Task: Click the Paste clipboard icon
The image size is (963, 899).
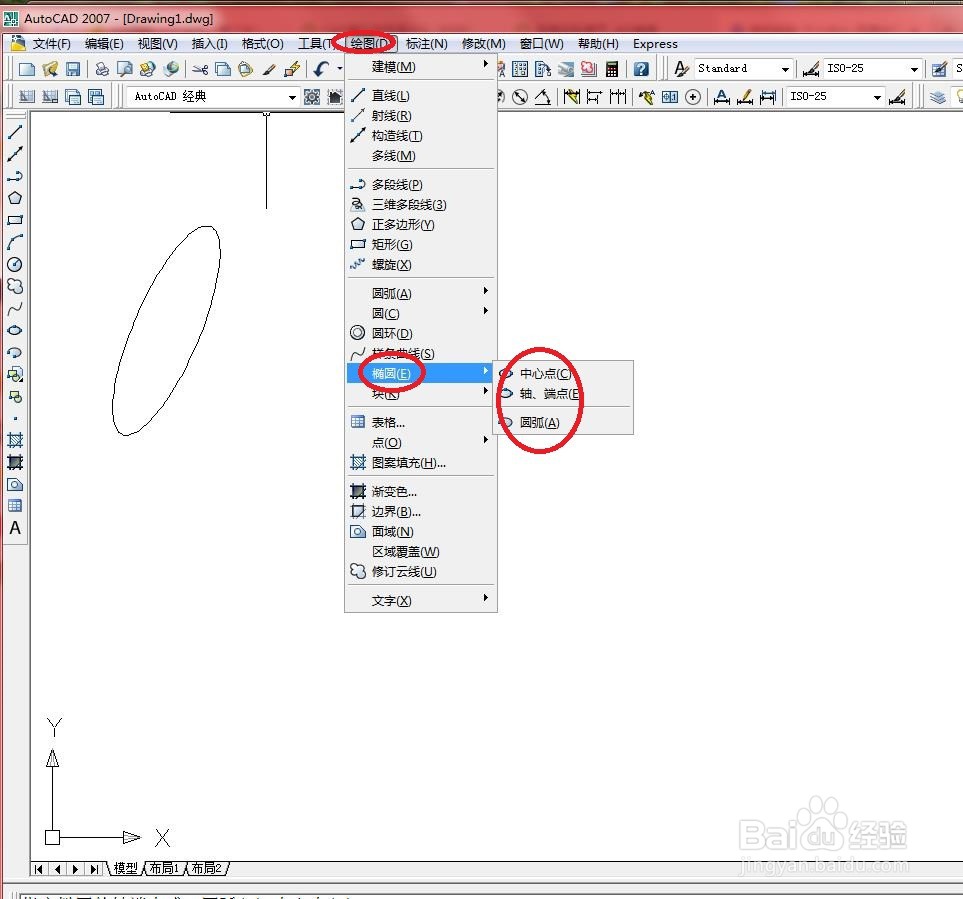Action: click(246, 69)
